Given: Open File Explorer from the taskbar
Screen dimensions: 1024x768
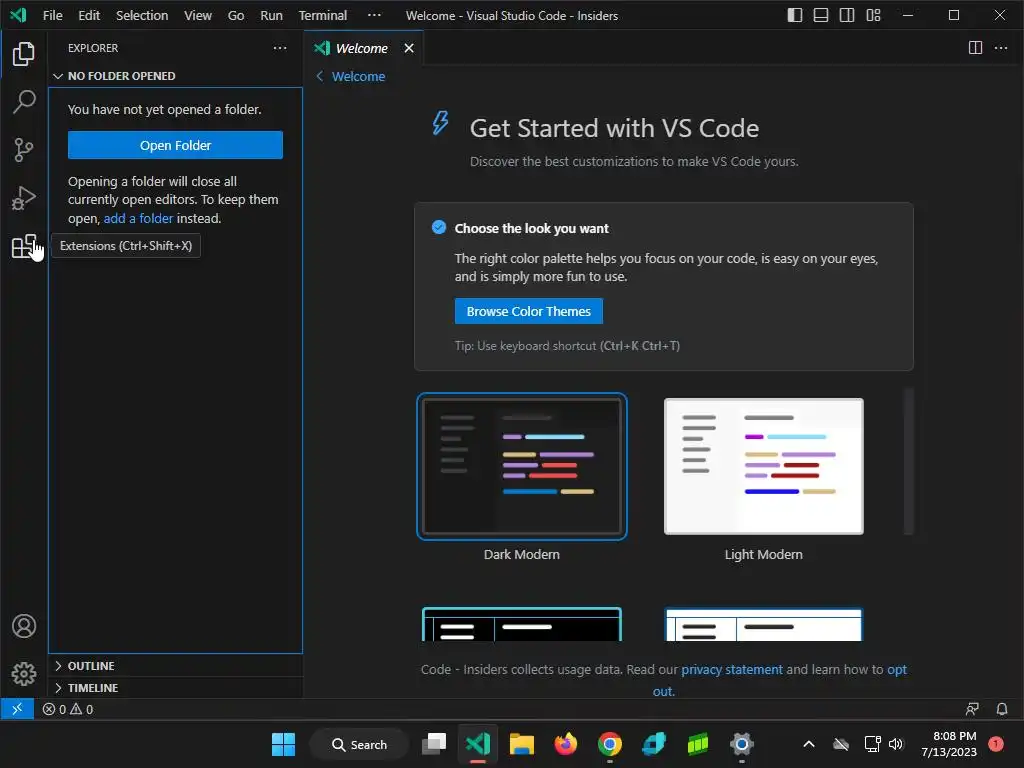Looking at the screenshot, I should coord(522,744).
